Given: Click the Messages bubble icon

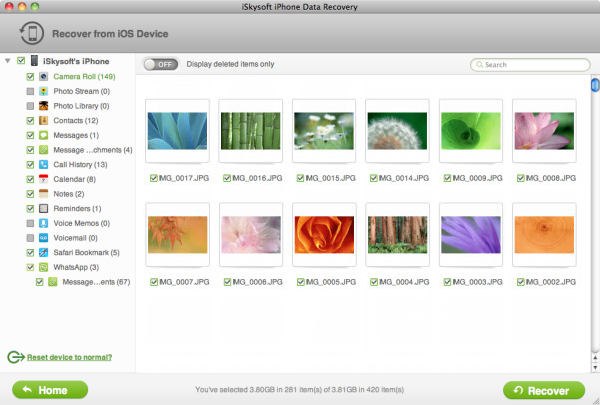Looking at the screenshot, I should 44,135.
